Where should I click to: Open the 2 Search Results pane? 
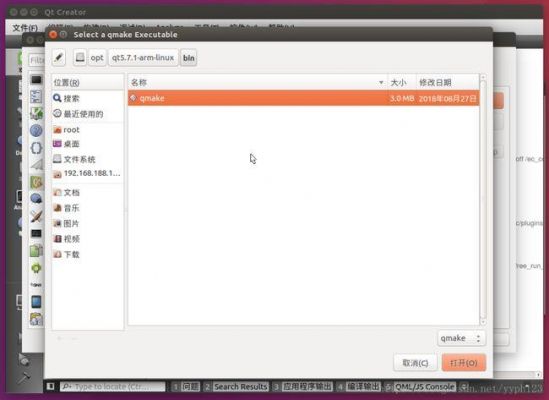236,386
